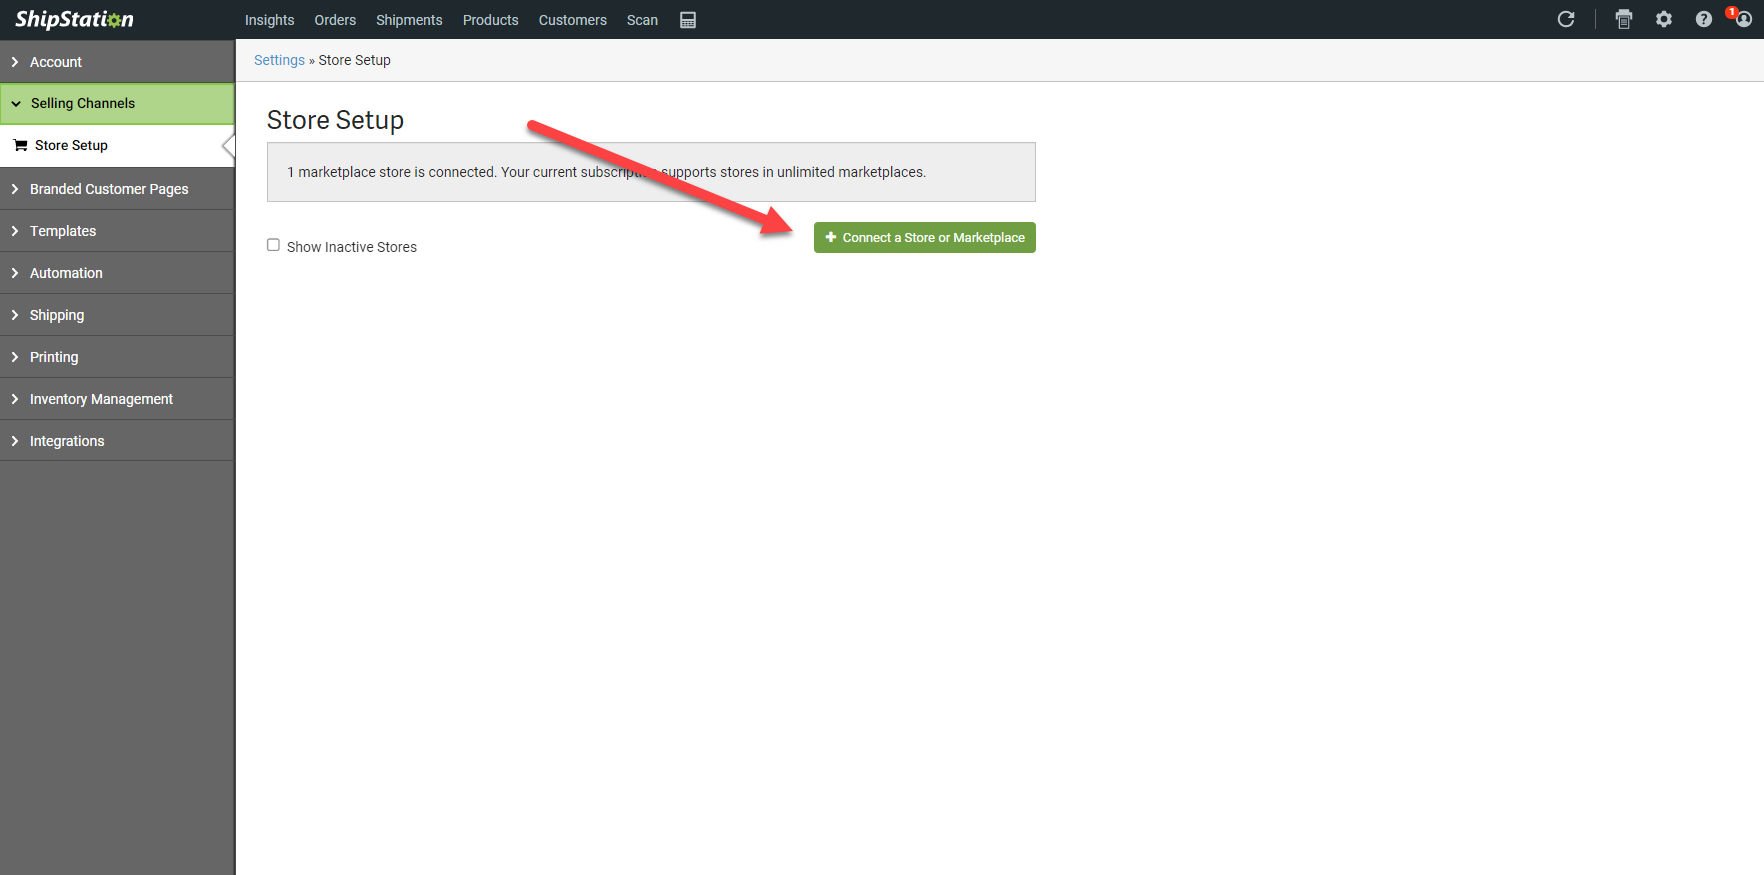The image size is (1764, 875).
Task: Expand the Account section chevron
Action: tap(15, 62)
